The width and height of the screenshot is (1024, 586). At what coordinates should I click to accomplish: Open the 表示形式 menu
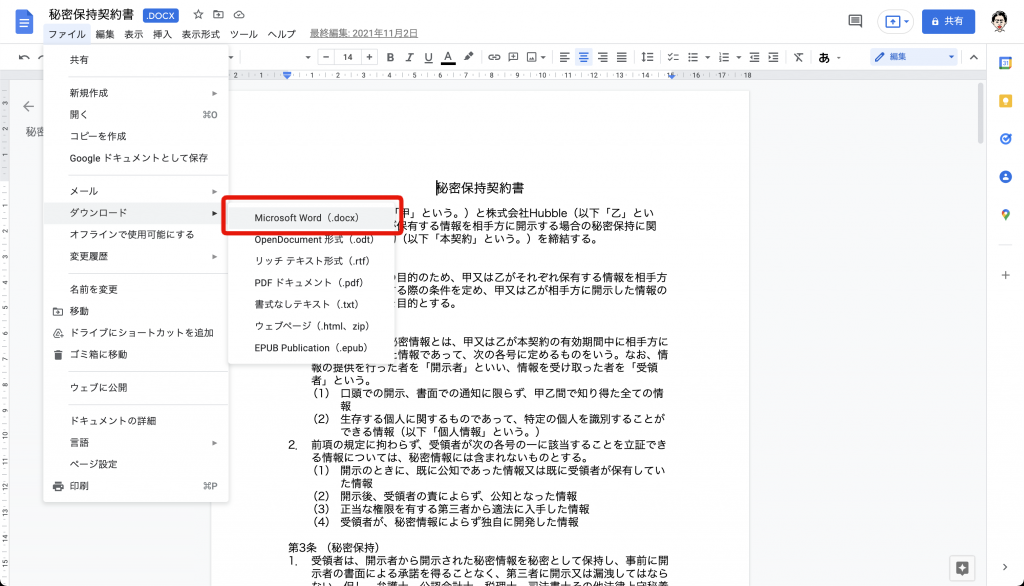coord(200,34)
